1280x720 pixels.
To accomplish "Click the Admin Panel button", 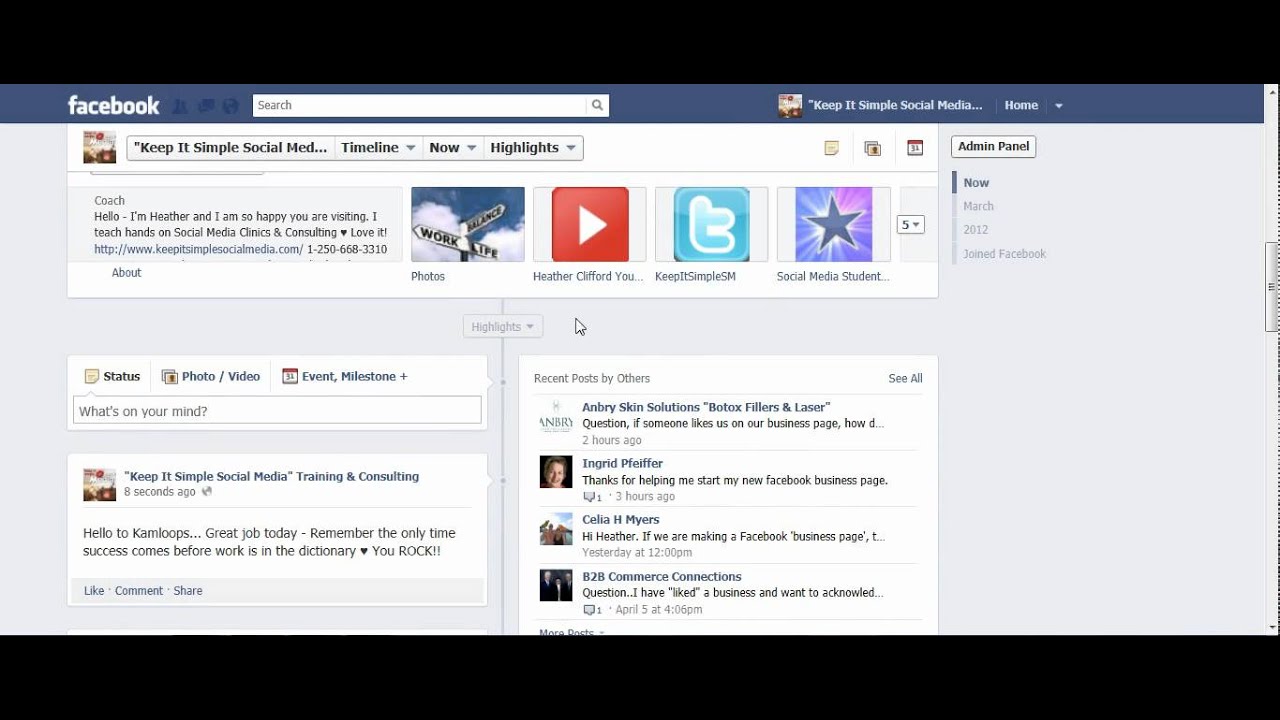I will click(993, 146).
